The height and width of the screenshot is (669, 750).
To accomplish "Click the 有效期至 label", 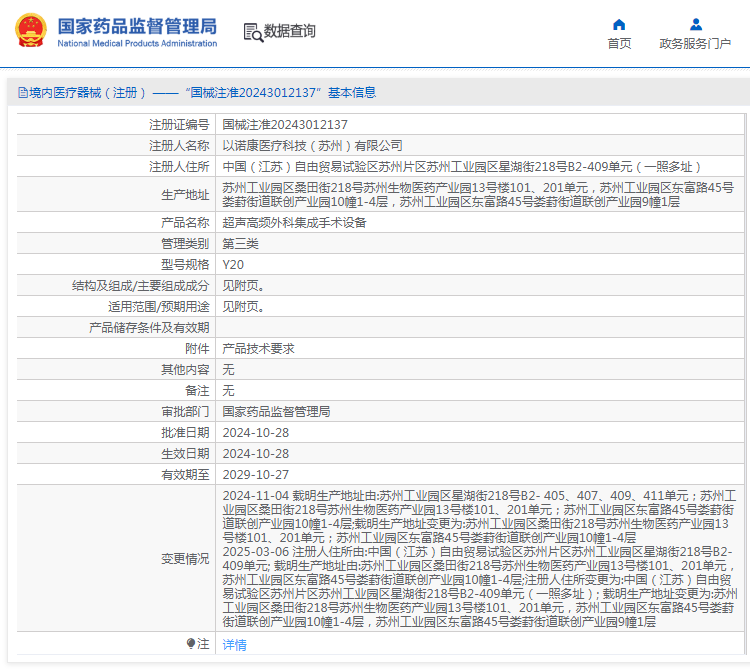I will click(x=186, y=475).
